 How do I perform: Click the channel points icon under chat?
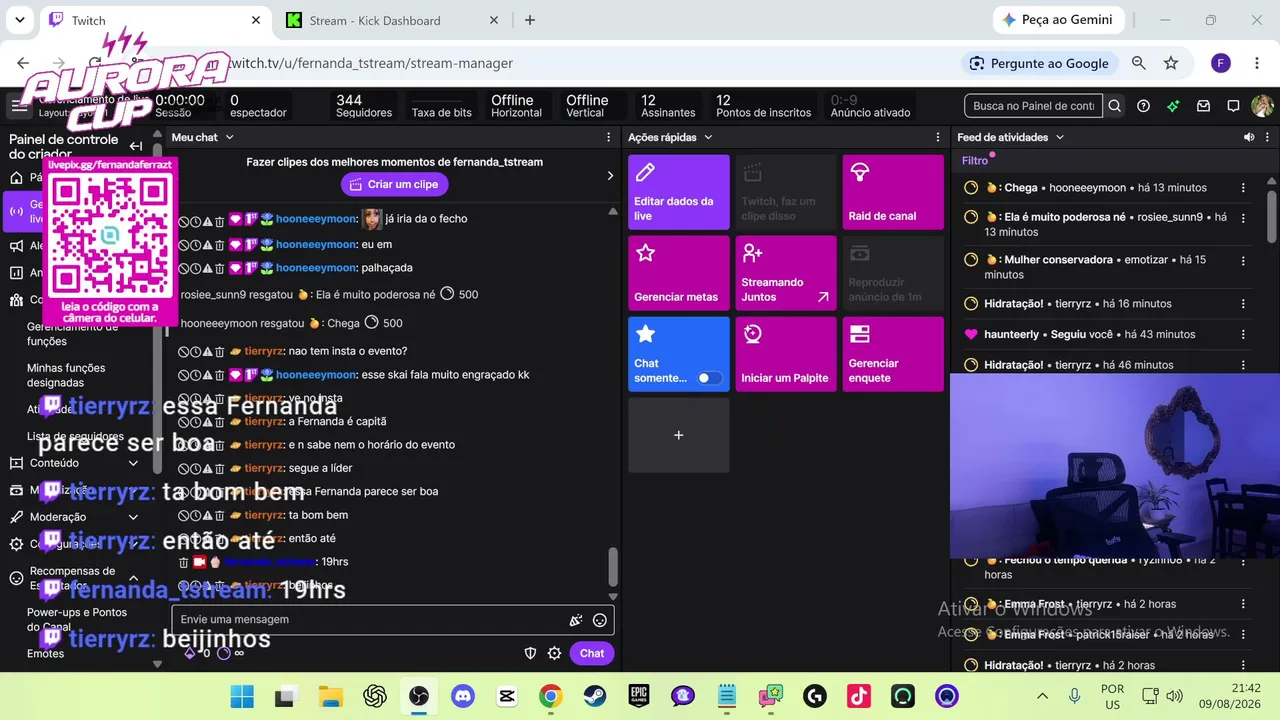coord(224,653)
